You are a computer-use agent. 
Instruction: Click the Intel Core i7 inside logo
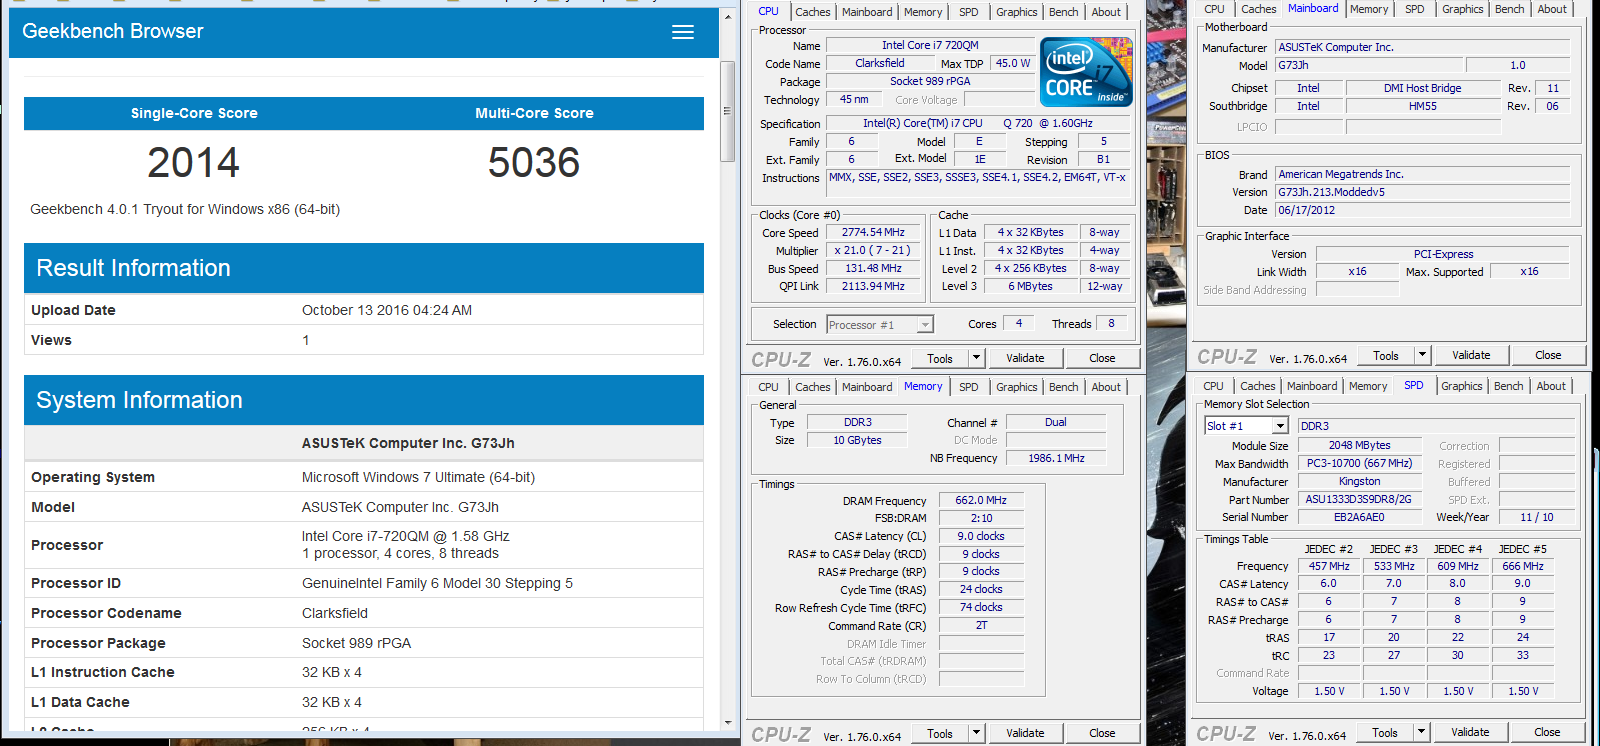(x=1086, y=71)
